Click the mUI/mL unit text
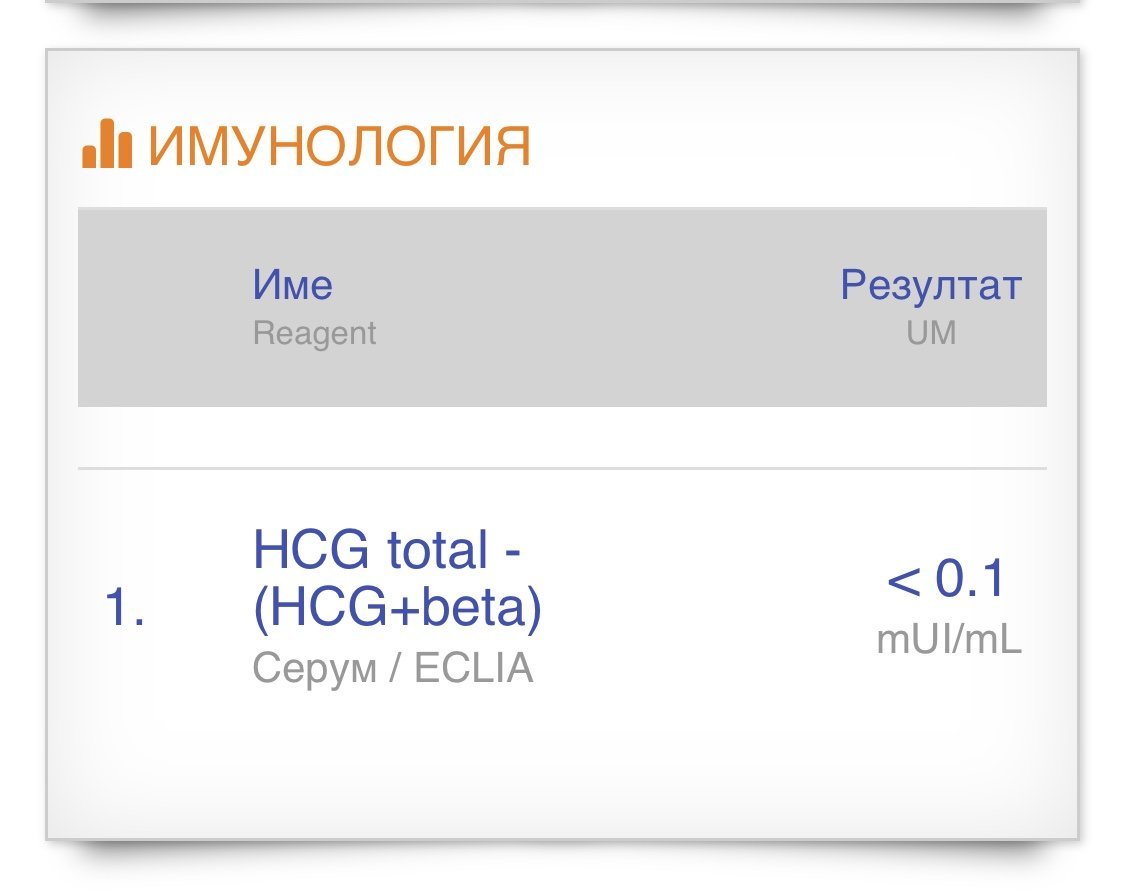This screenshot has width=1125, height=895. pos(948,640)
